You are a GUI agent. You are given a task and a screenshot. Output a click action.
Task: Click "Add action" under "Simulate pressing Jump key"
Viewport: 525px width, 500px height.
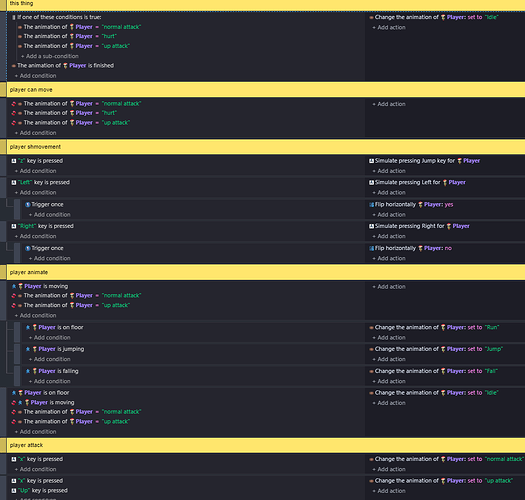(x=389, y=171)
